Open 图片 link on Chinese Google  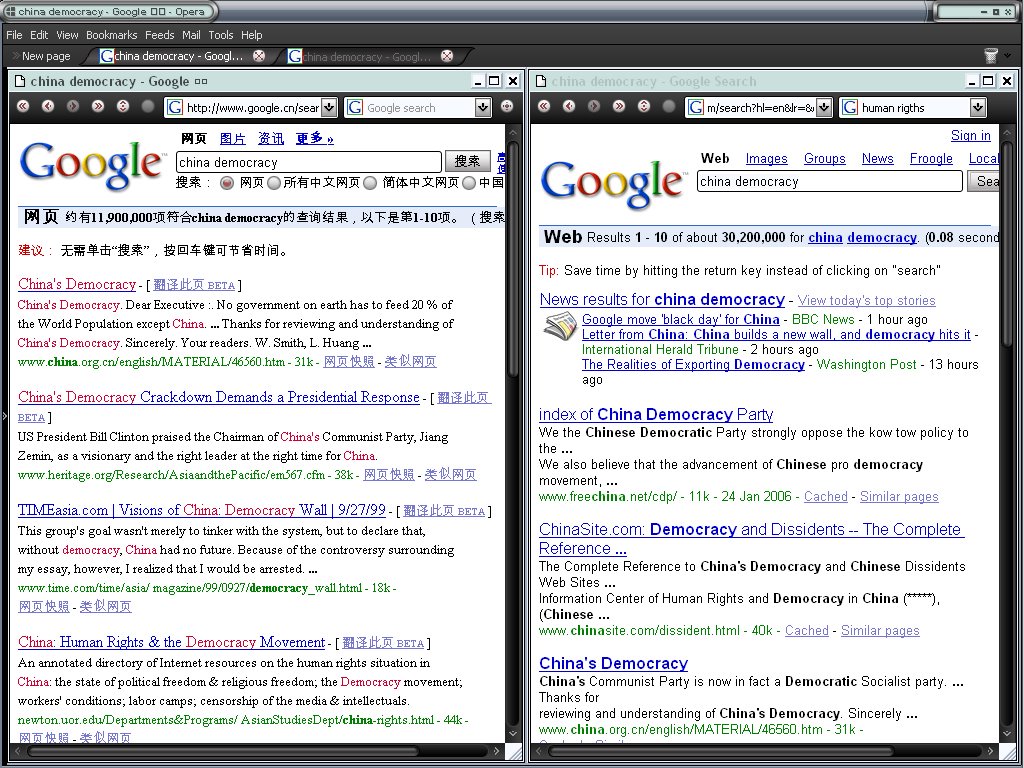click(232, 138)
